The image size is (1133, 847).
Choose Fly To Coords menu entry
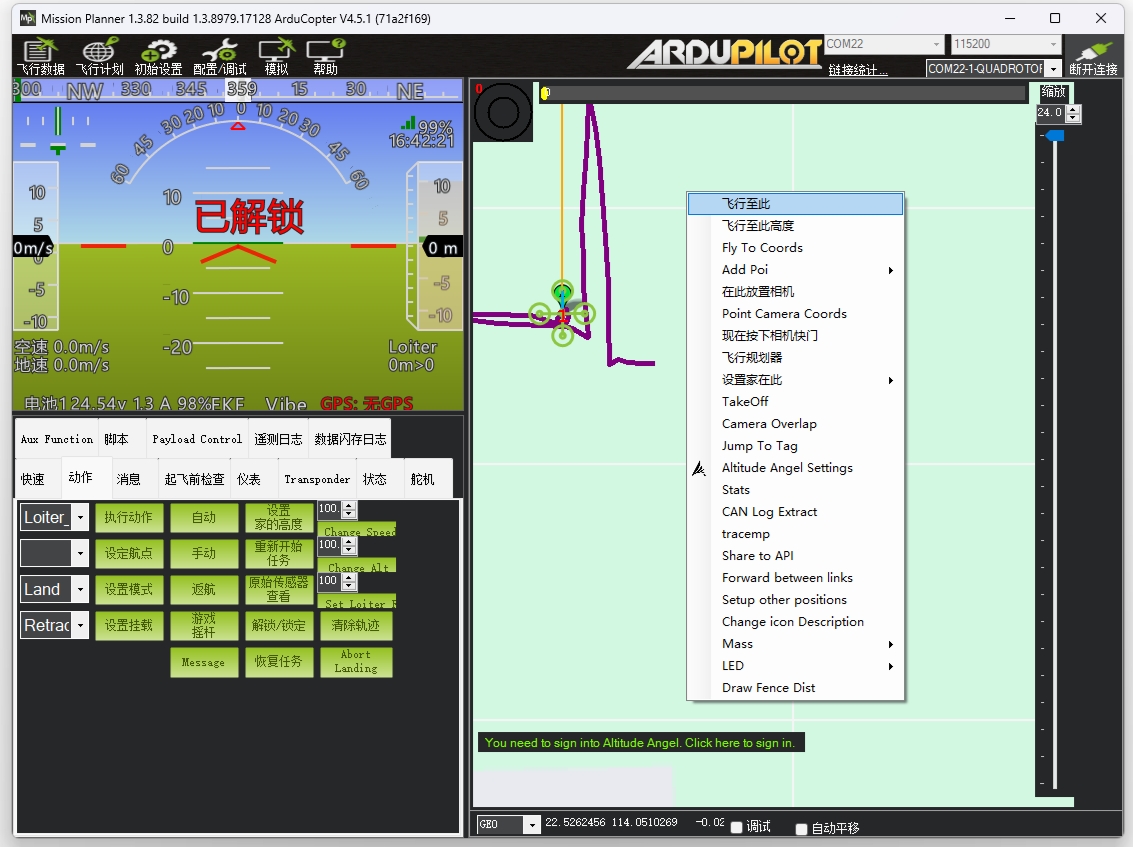[796, 248]
